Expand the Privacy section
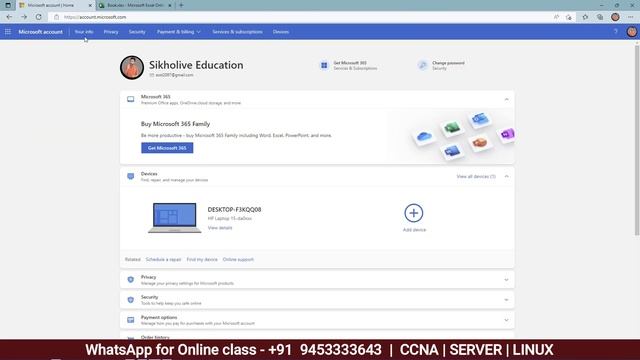The image size is (640, 360). pos(506,280)
